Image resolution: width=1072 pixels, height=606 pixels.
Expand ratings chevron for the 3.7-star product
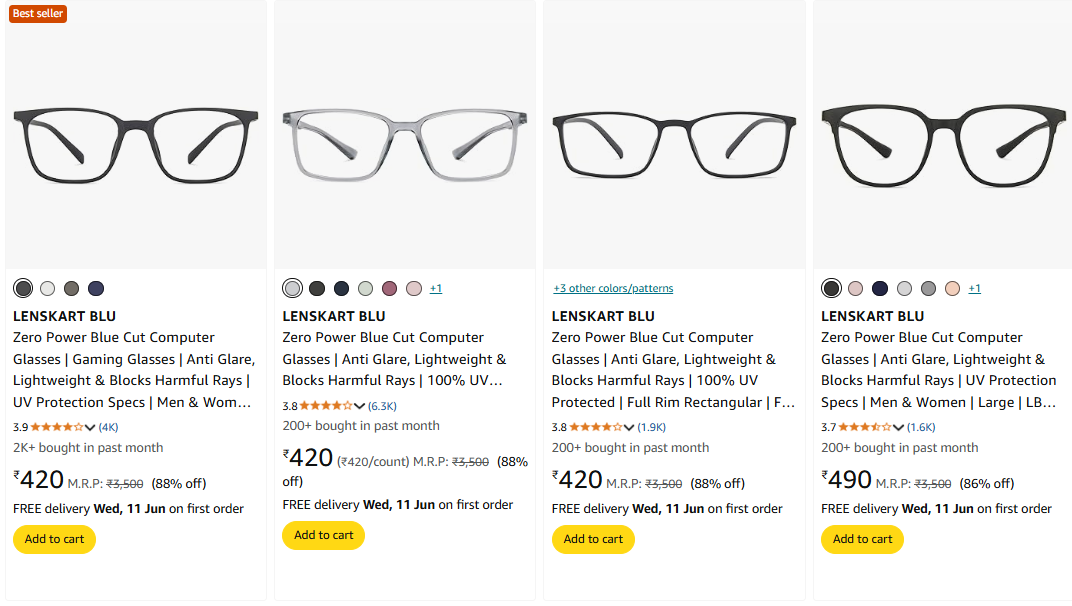[x=898, y=427]
